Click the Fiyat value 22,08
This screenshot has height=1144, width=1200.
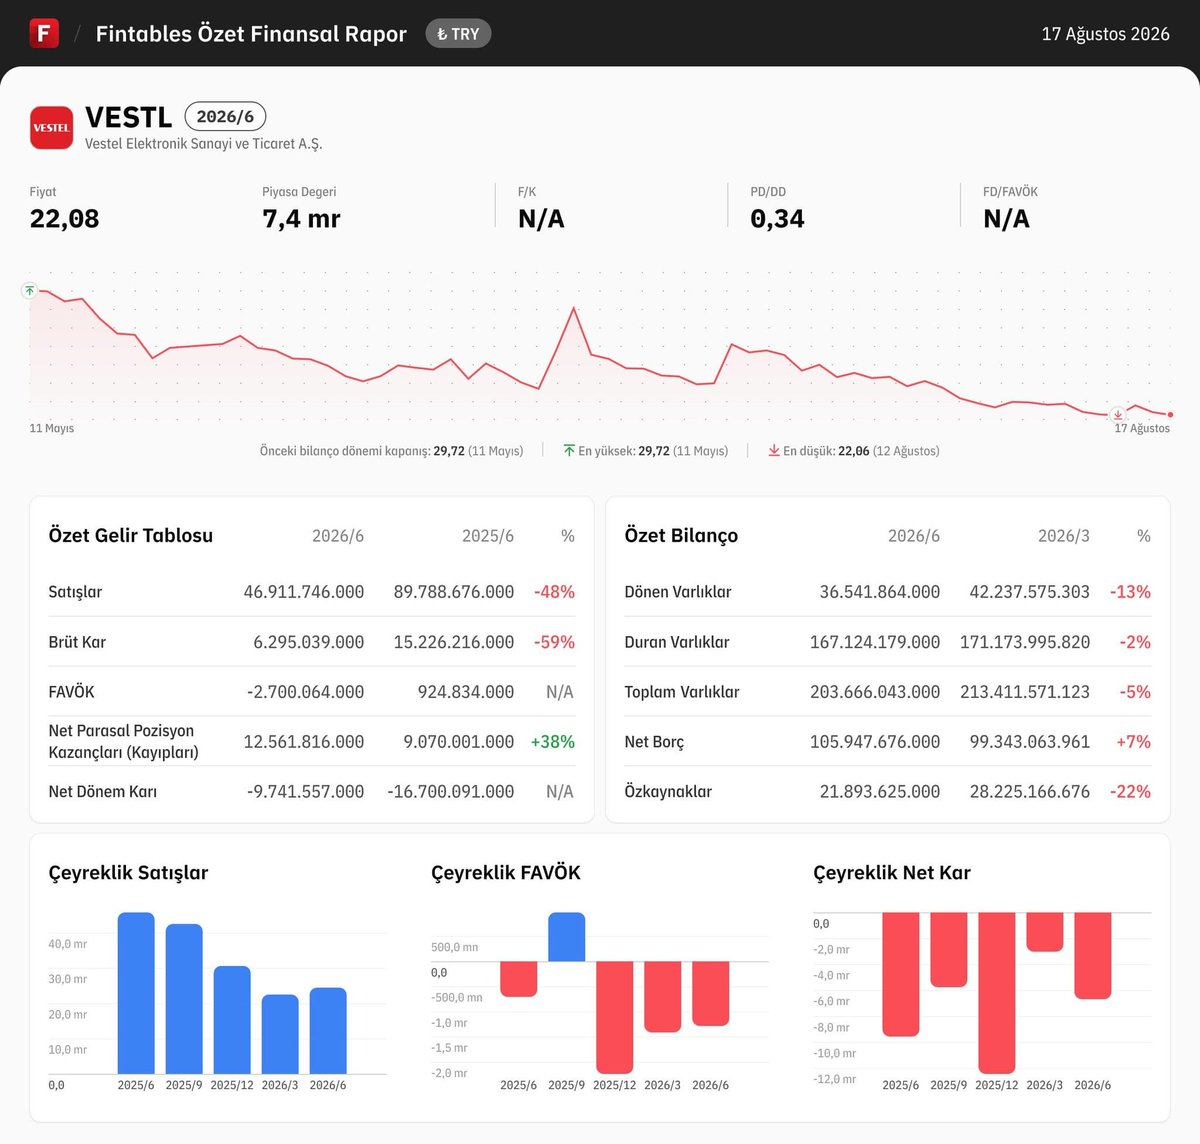point(65,219)
